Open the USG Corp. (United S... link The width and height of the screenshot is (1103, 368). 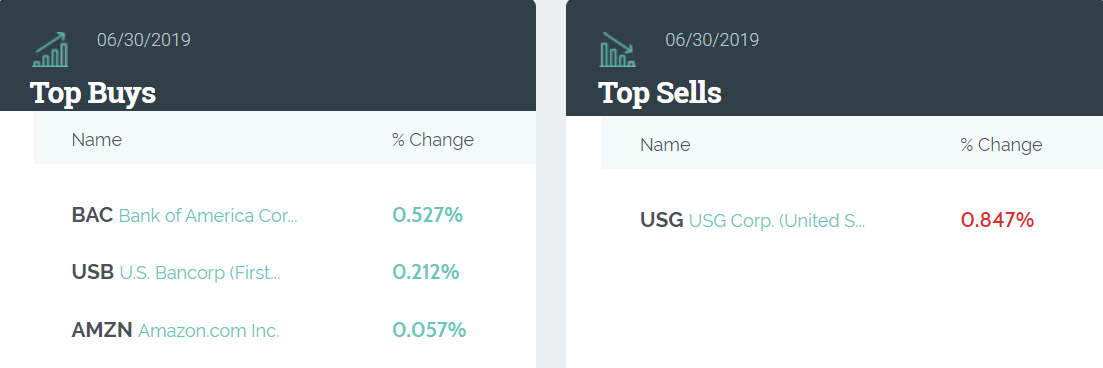point(777,221)
